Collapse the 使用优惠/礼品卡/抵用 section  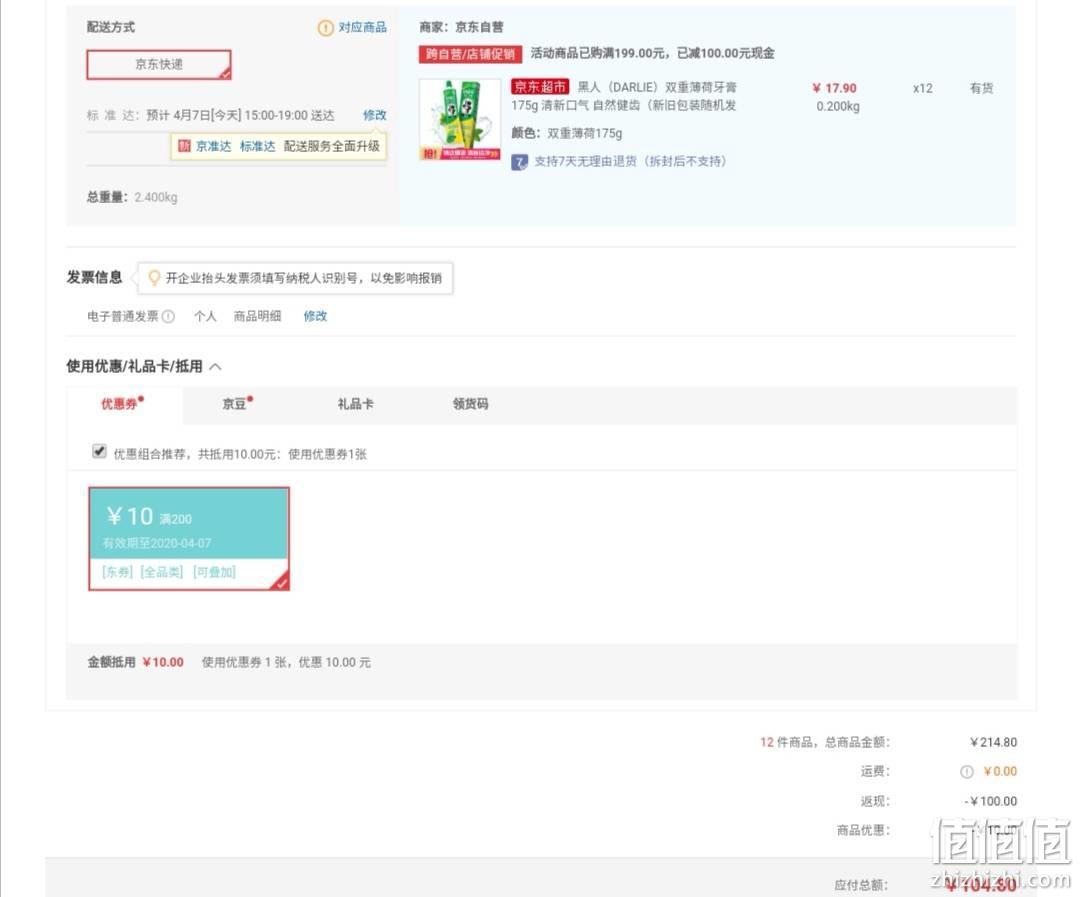click(x=215, y=367)
